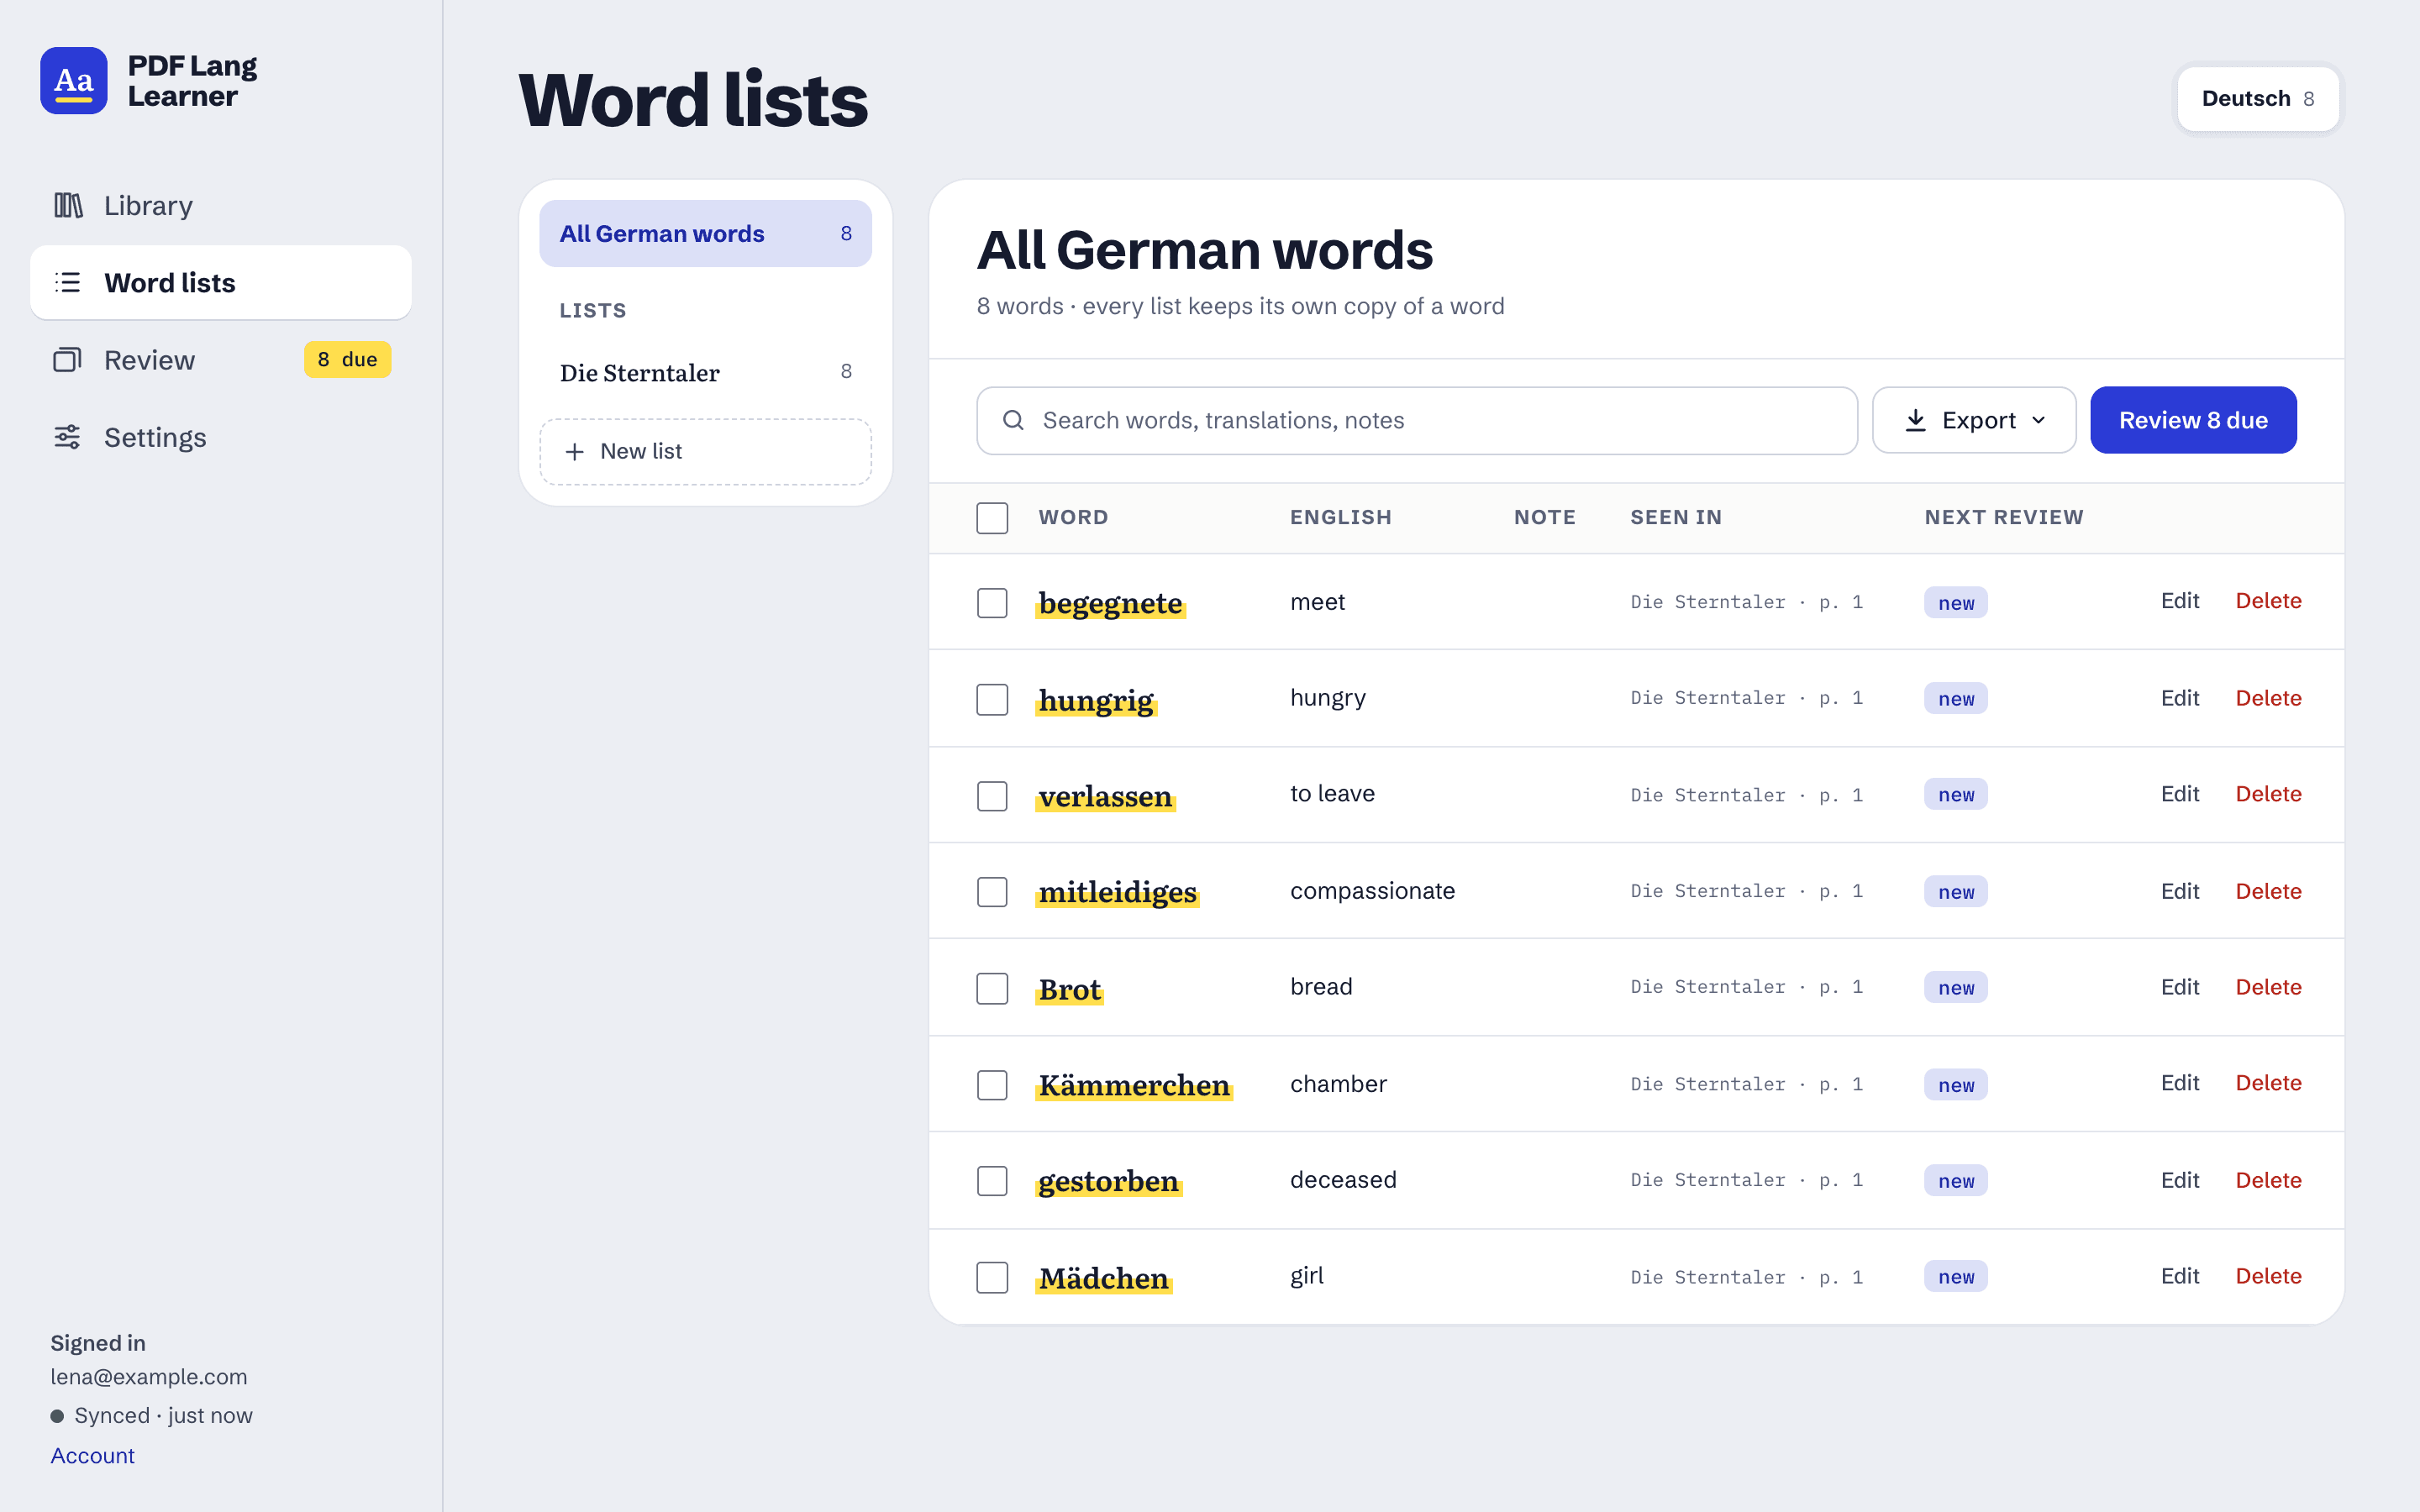
Task: Check the box for mitleidiges
Action: [x=992, y=892]
